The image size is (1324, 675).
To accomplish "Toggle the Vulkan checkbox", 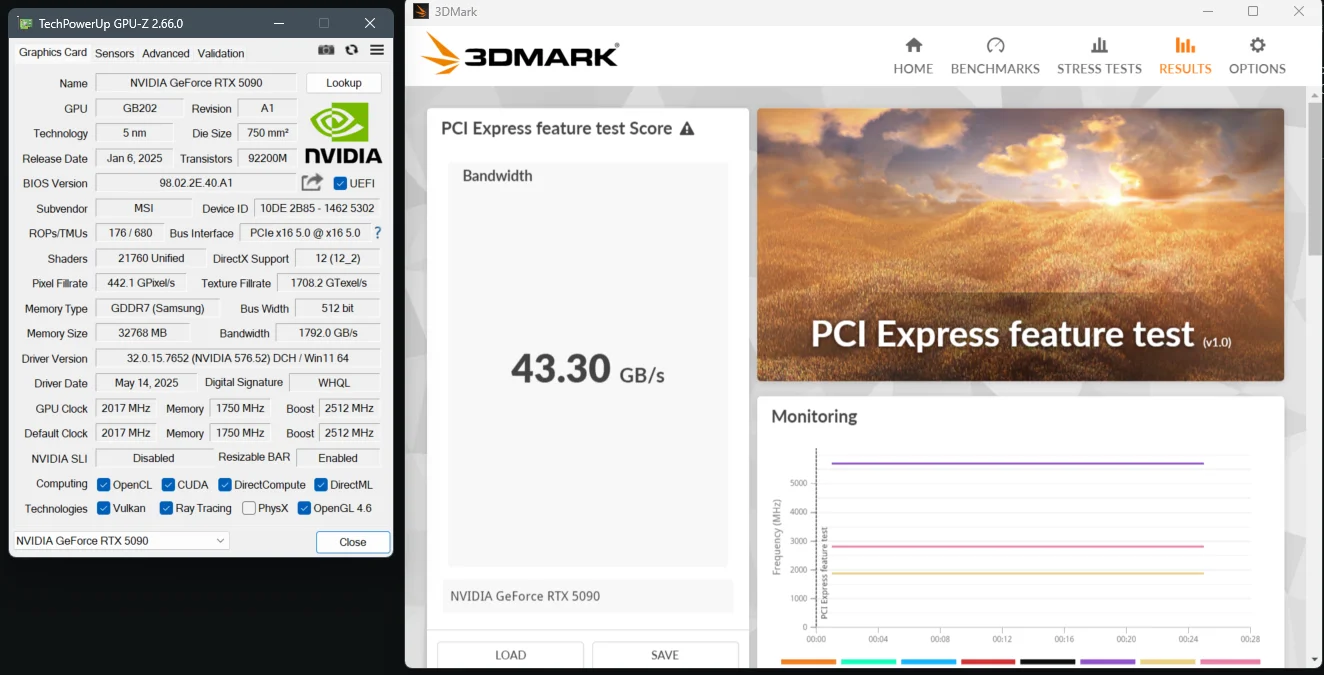I will (x=104, y=508).
